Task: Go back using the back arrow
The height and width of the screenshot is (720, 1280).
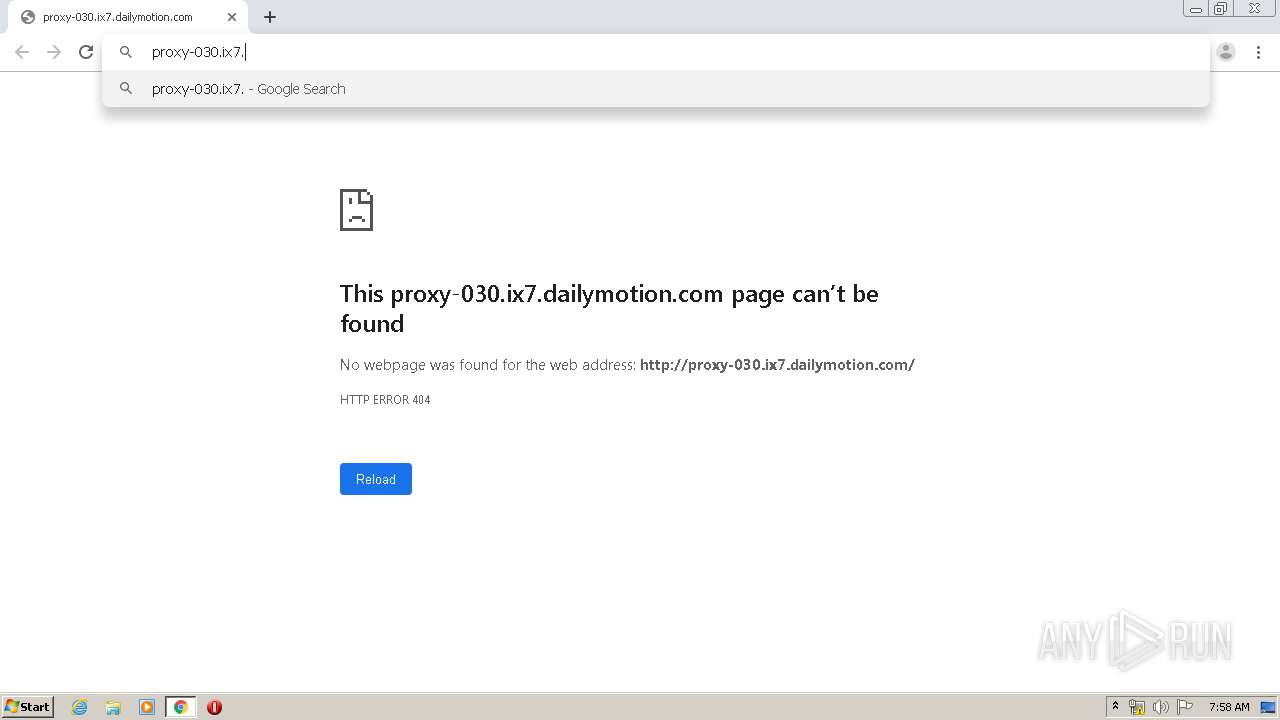Action: [x=22, y=52]
